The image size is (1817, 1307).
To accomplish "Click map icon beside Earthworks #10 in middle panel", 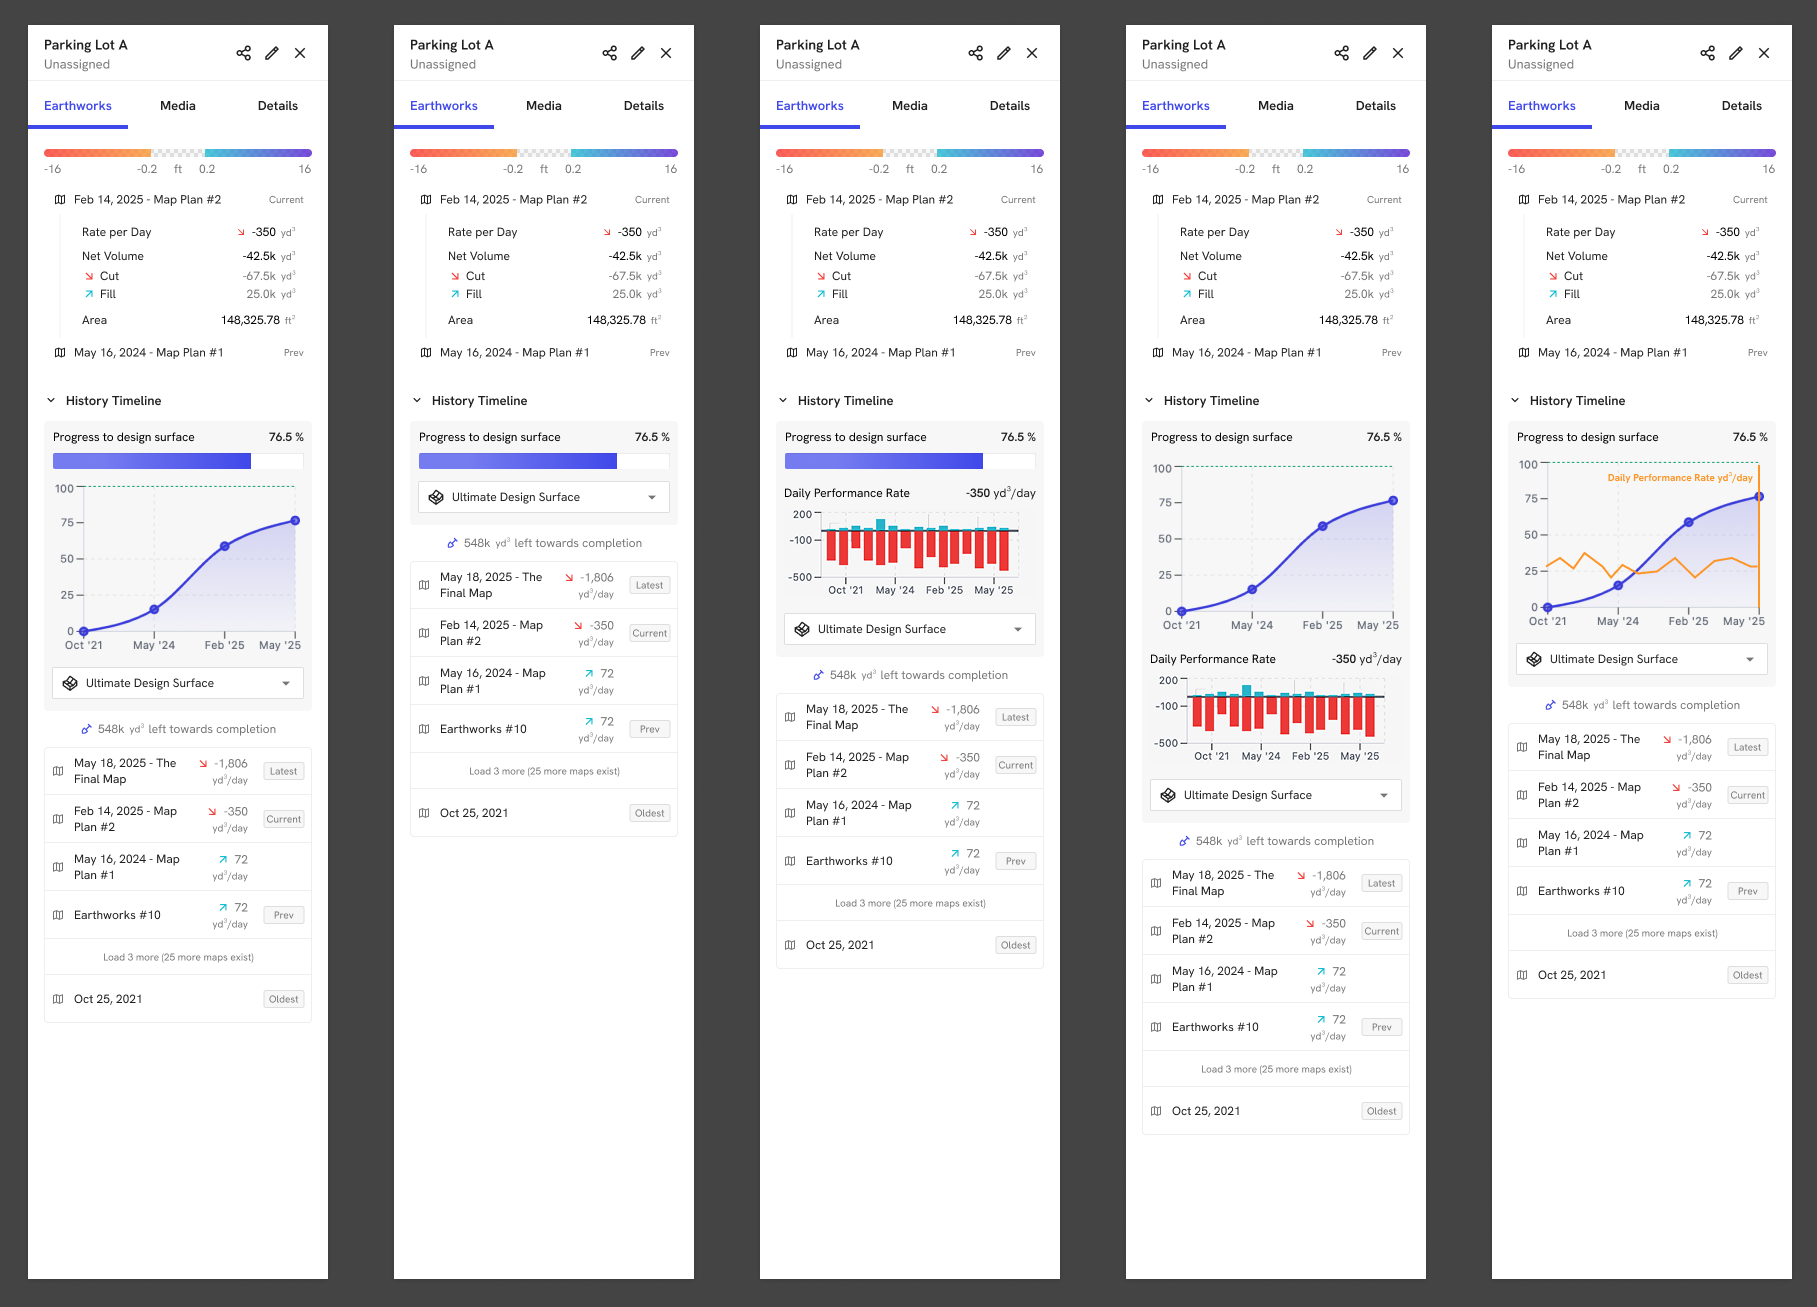I will [790, 861].
